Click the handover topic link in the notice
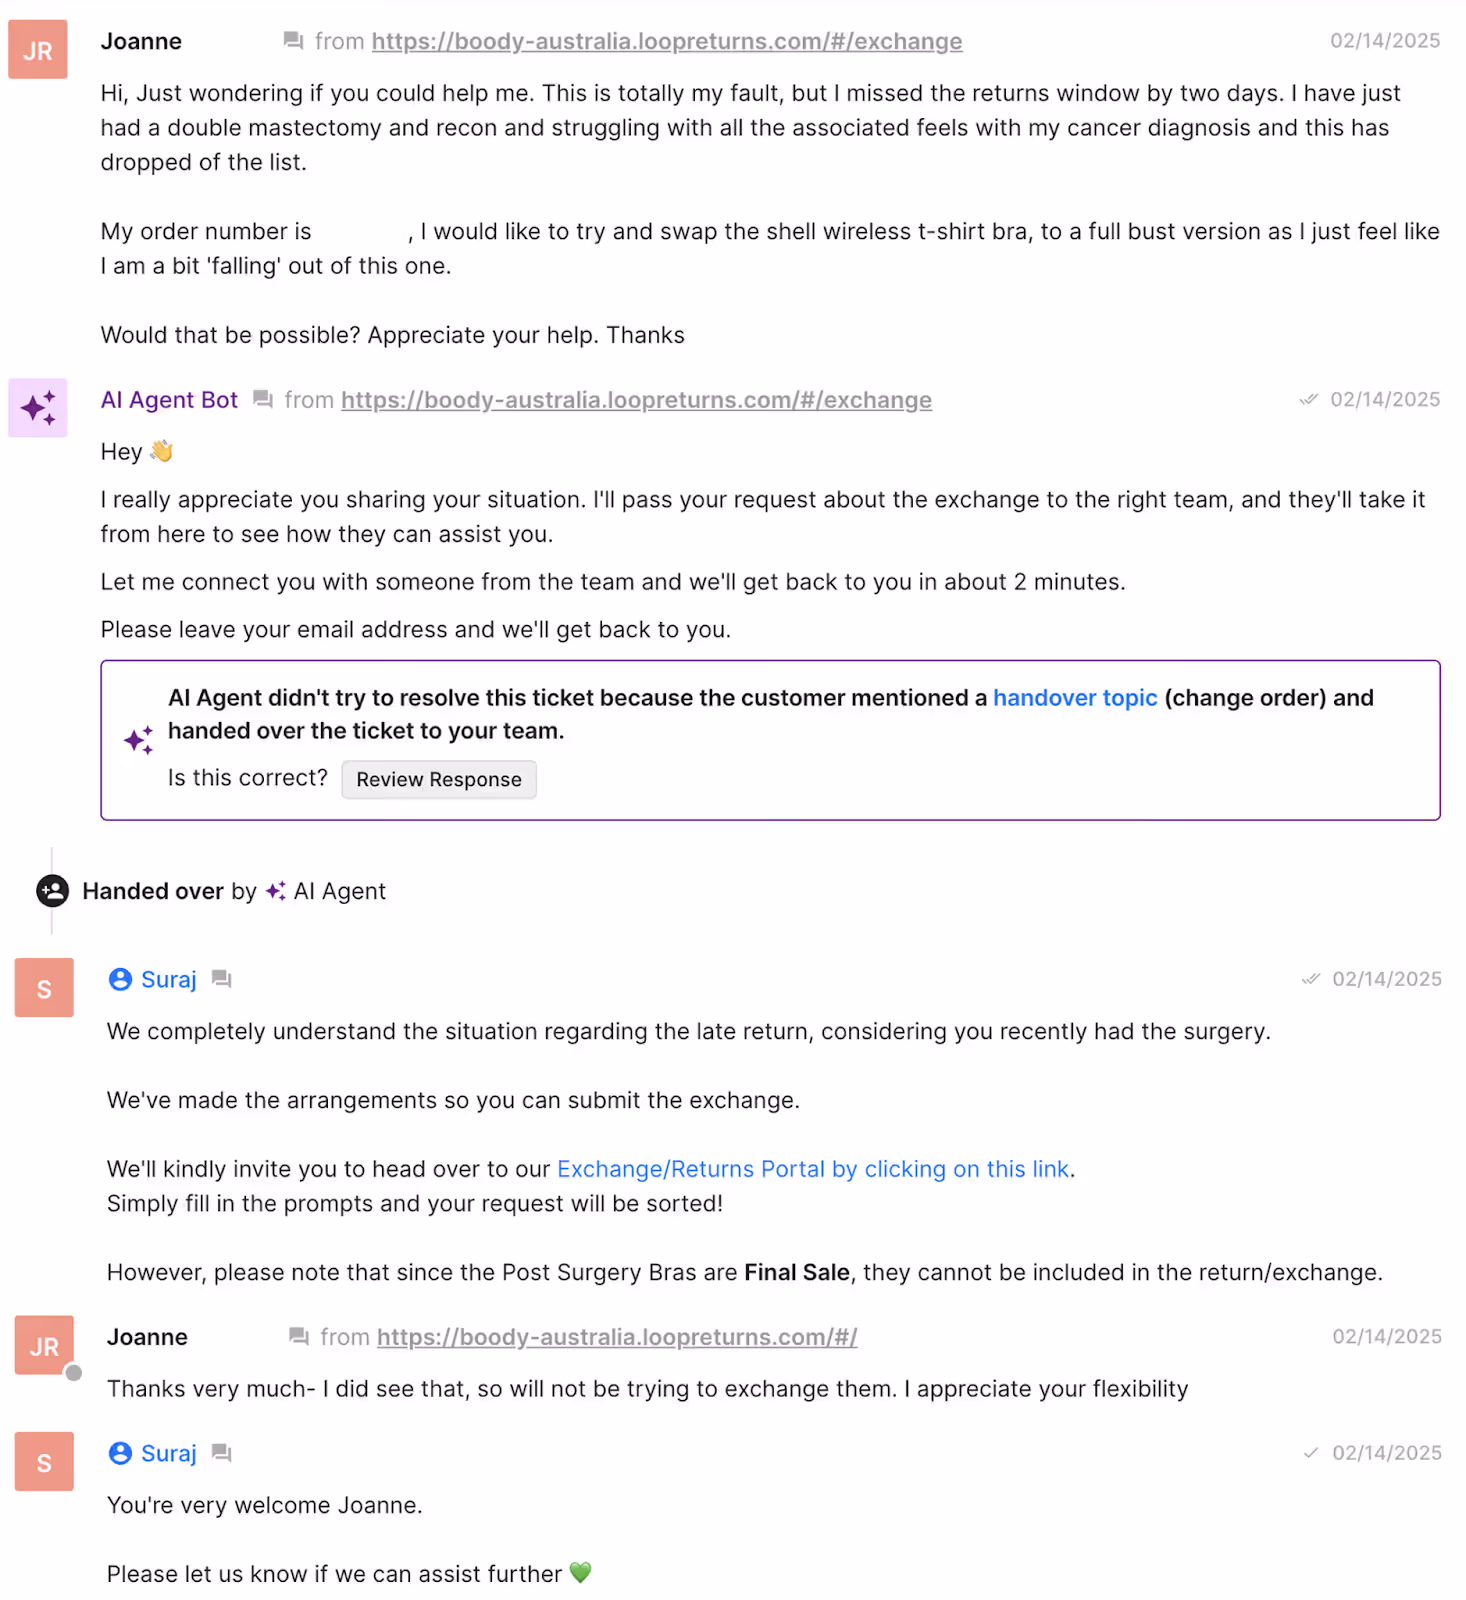Image resolution: width=1466 pixels, height=1600 pixels. click(1074, 697)
